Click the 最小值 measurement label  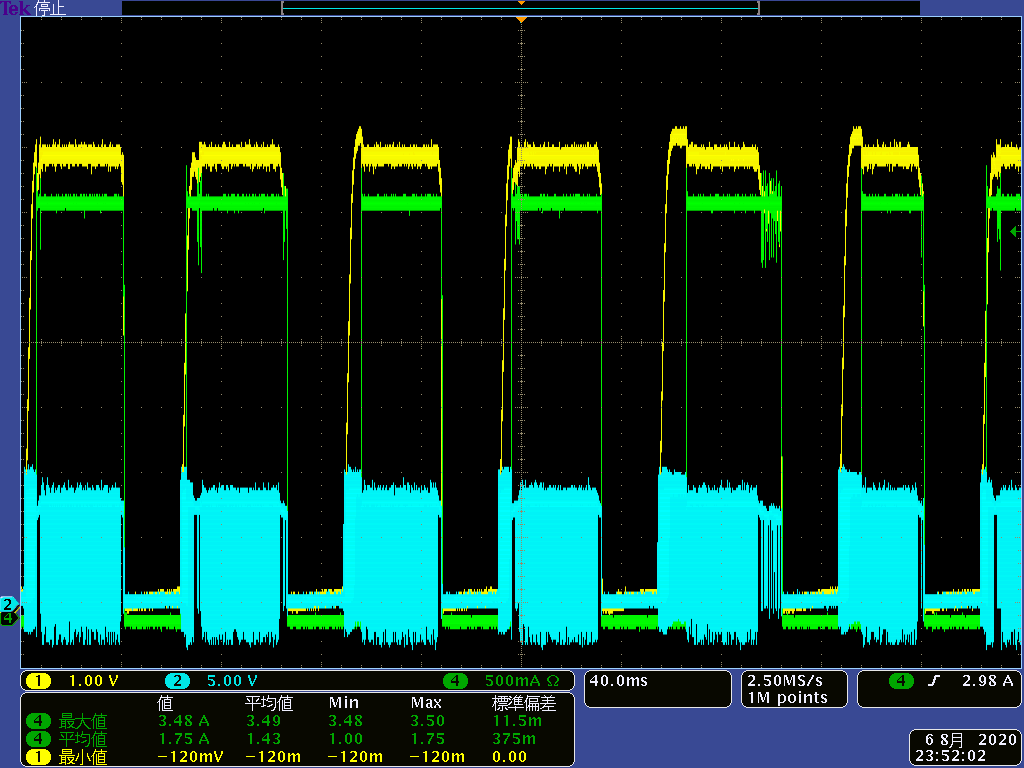[83, 757]
